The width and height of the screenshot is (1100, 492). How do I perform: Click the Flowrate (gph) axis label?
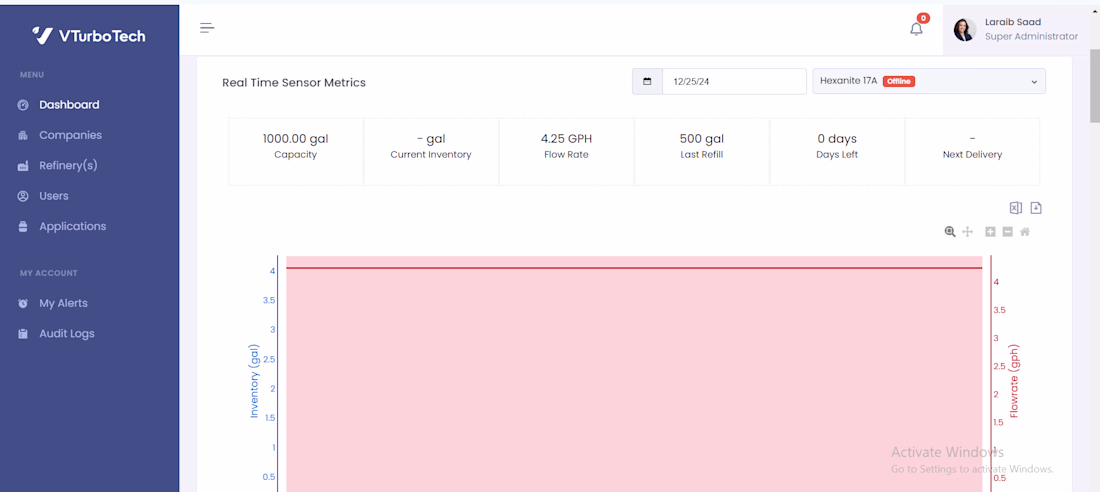coord(1014,381)
